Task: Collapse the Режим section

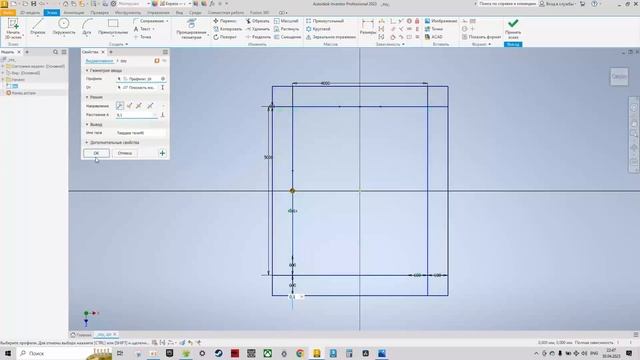Action: tap(87, 97)
